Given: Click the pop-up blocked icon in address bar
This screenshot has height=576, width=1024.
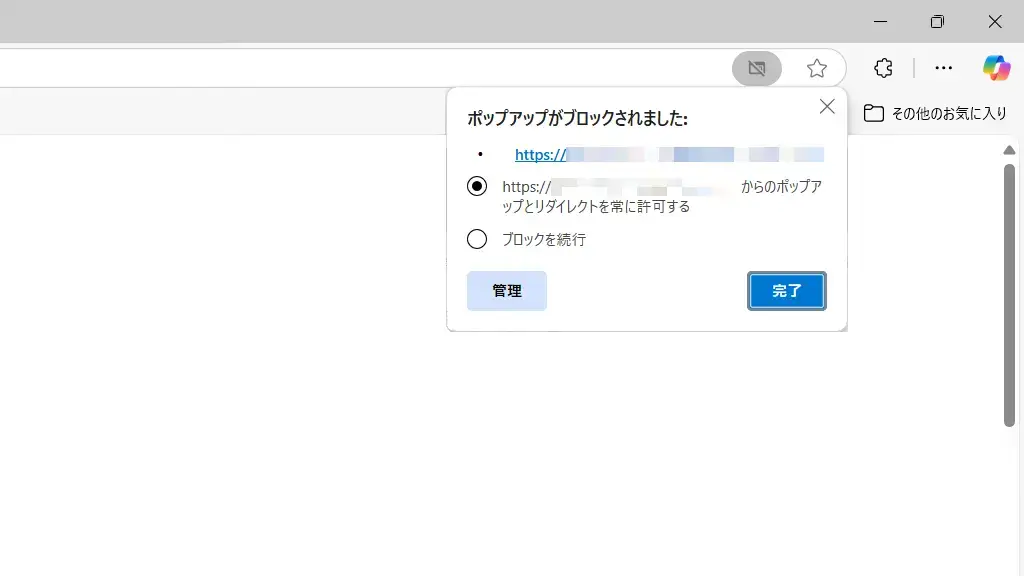Looking at the screenshot, I should click(x=757, y=68).
